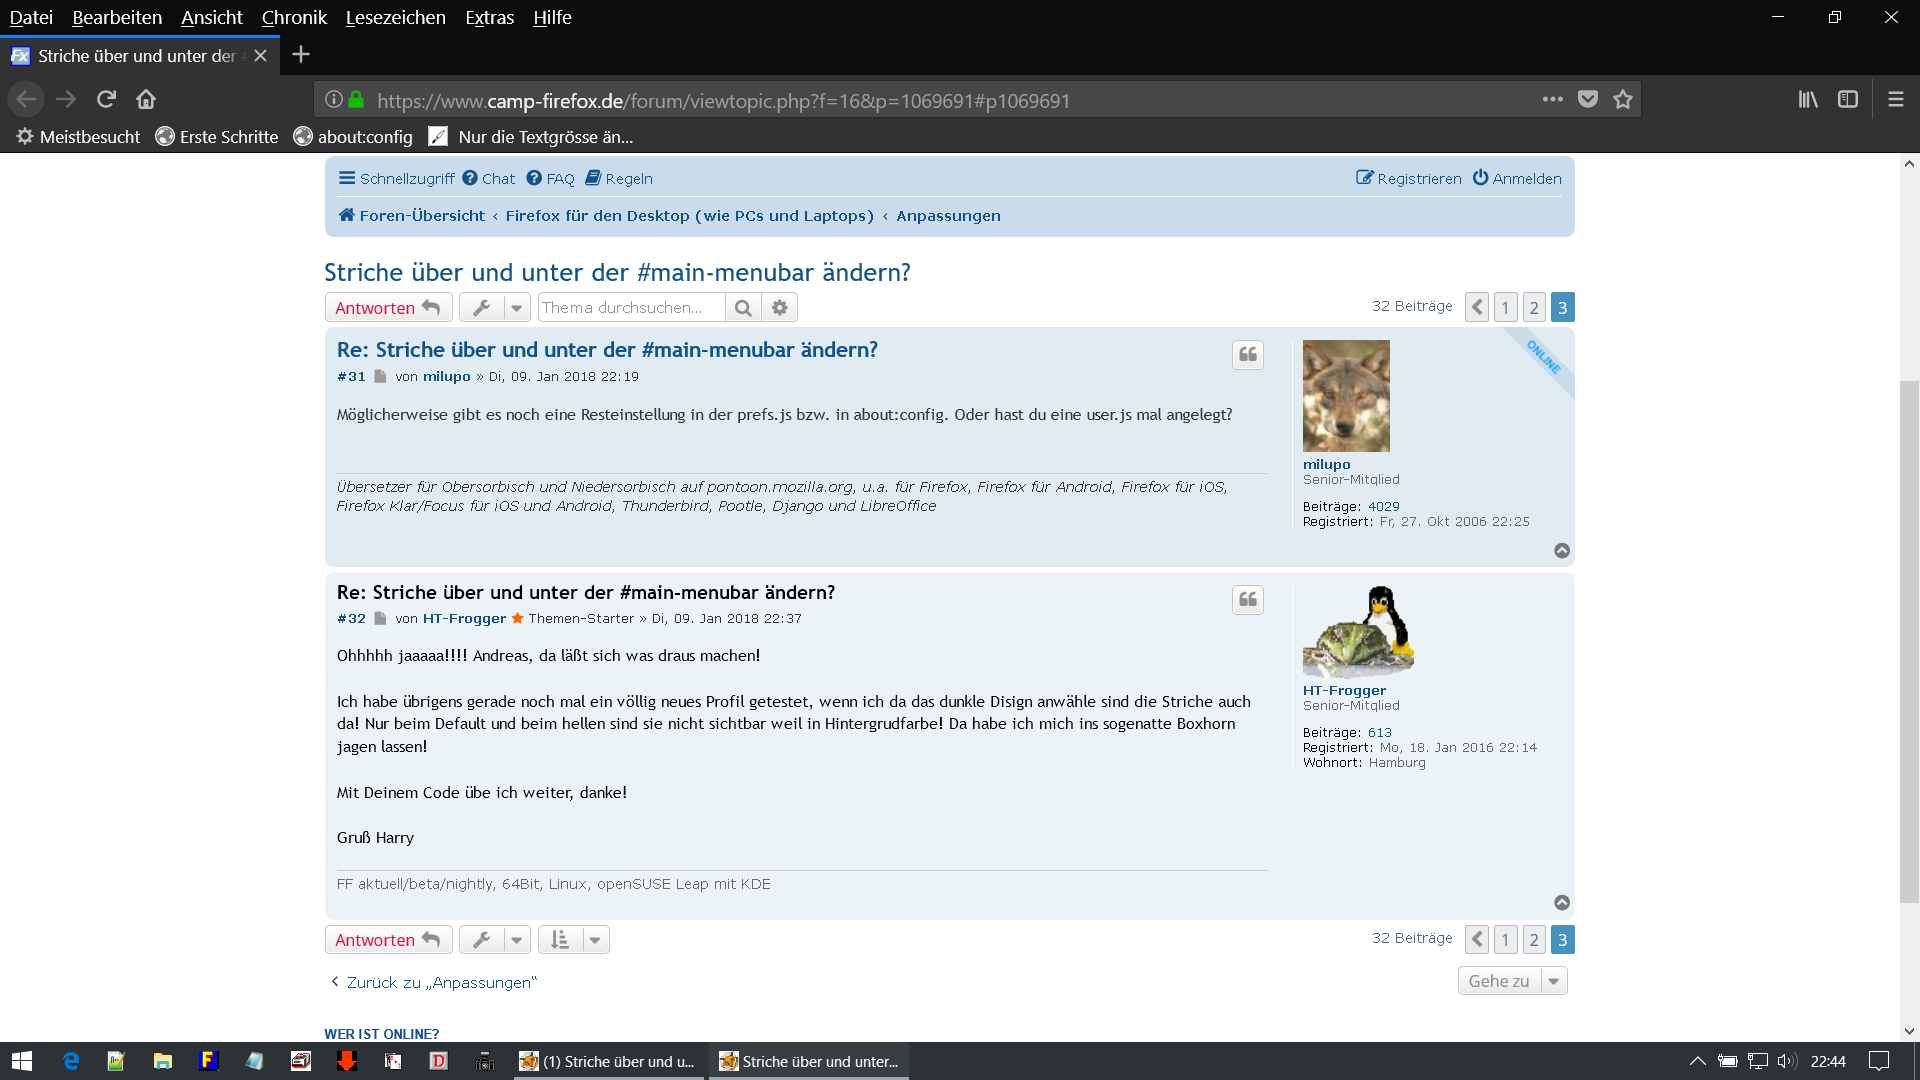The height and width of the screenshot is (1080, 1920).
Task: Open the Firefox Library icon
Action: coord(1808,99)
